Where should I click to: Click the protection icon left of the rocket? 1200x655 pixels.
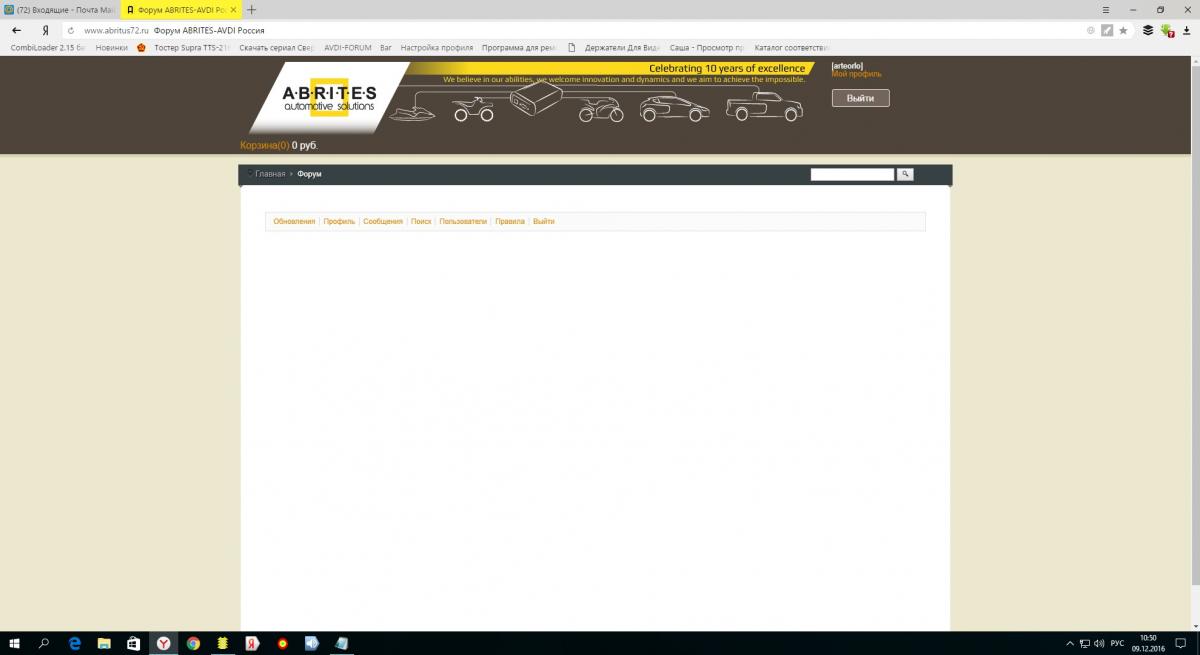[1091, 30]
